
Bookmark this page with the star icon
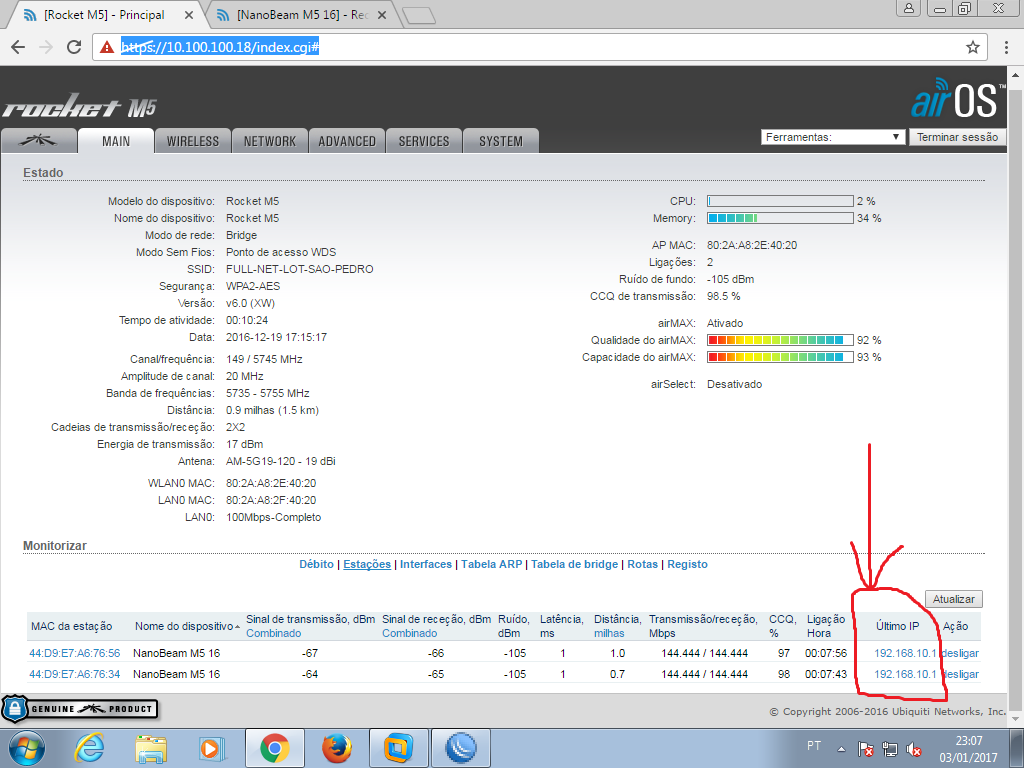(x=973, y=47)
